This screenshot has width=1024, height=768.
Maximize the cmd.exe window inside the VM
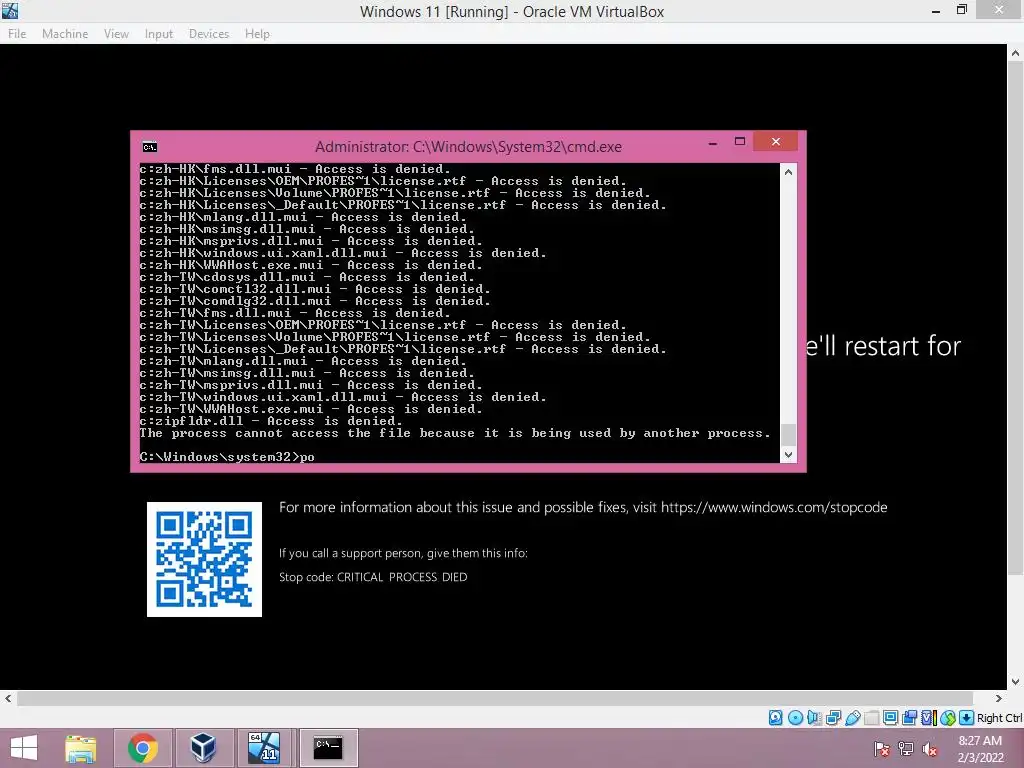pos(740,142)
